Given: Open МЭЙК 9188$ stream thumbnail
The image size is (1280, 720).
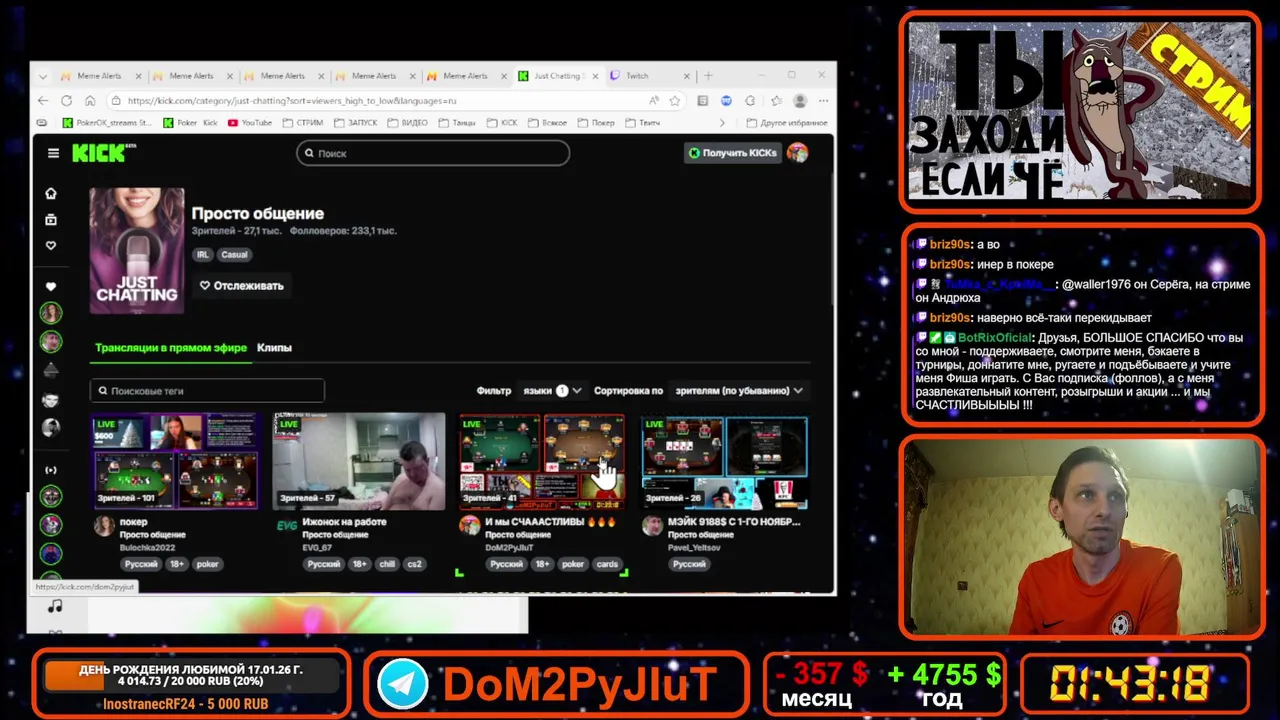Looking at the screenshot, I should click(724, 462).
